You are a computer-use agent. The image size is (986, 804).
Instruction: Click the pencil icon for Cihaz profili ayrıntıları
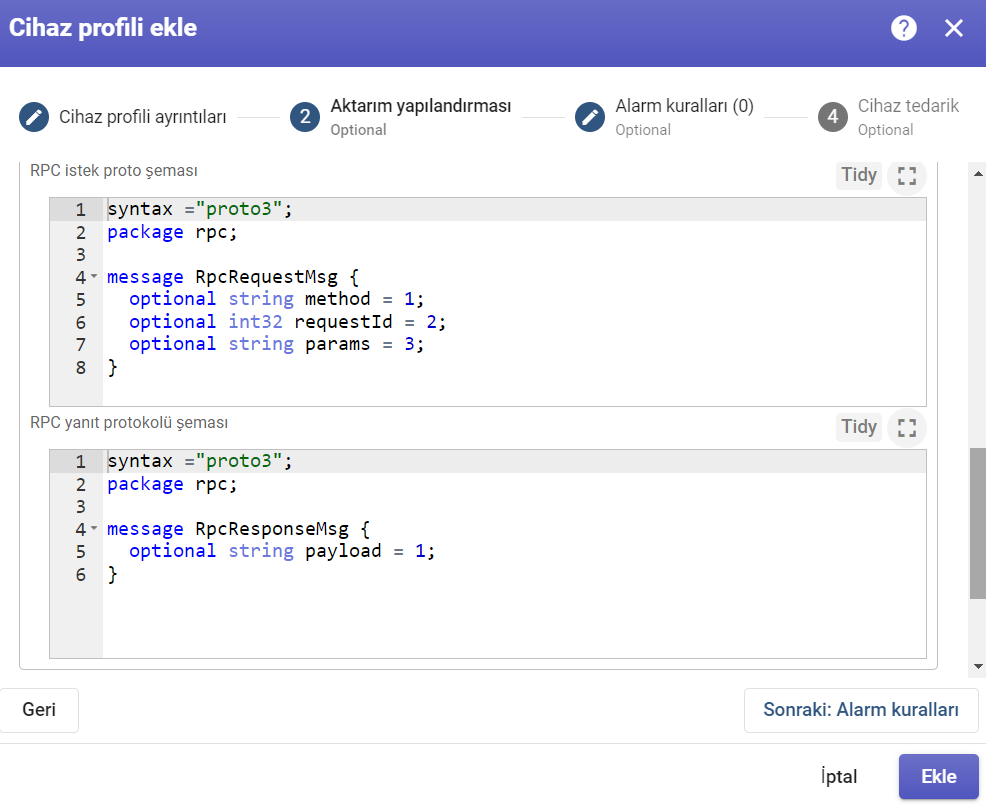[34, 117]
